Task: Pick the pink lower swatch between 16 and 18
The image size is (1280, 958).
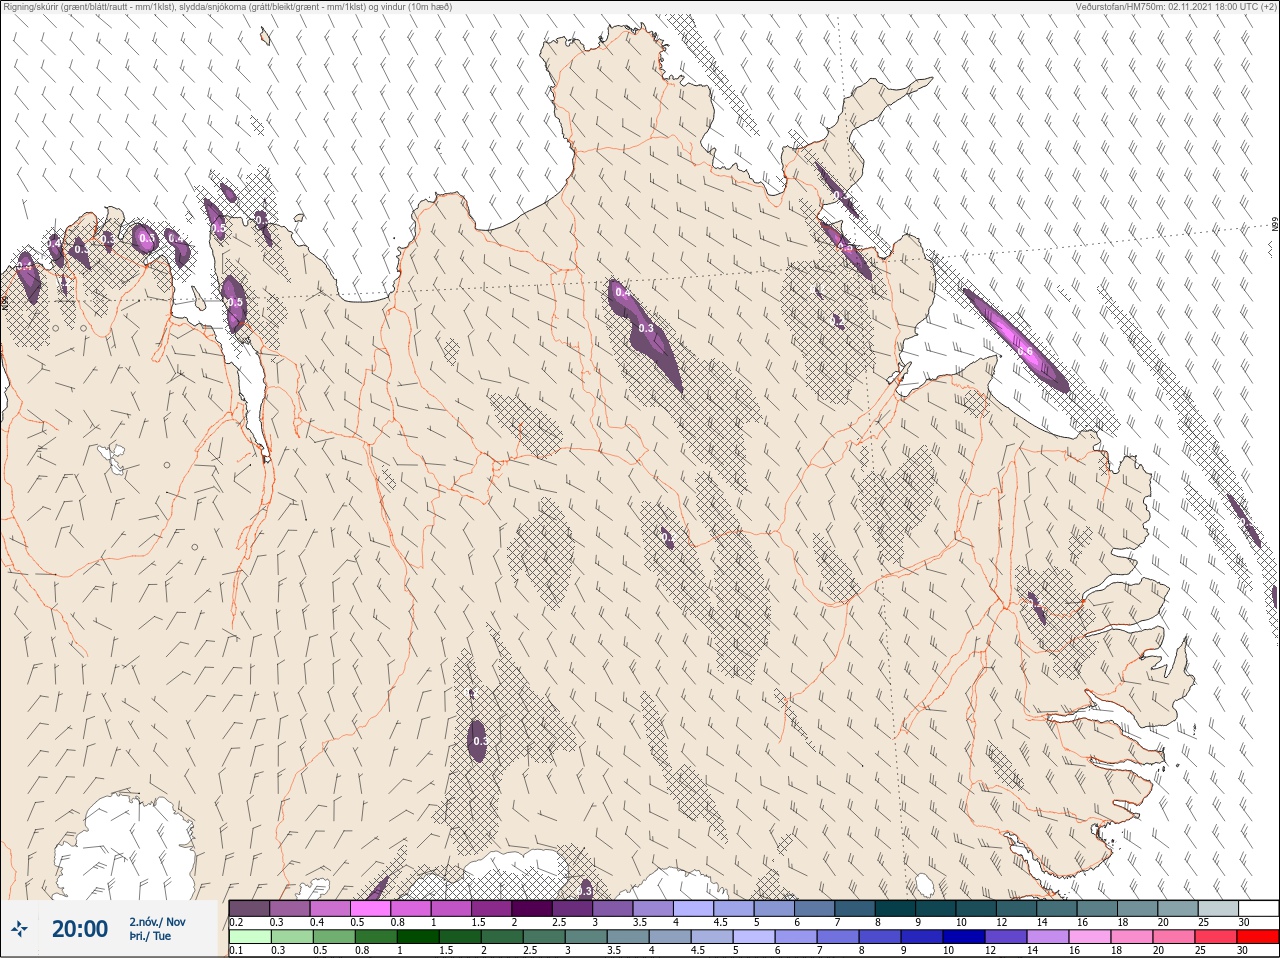Action: [x=1090, y=937]
